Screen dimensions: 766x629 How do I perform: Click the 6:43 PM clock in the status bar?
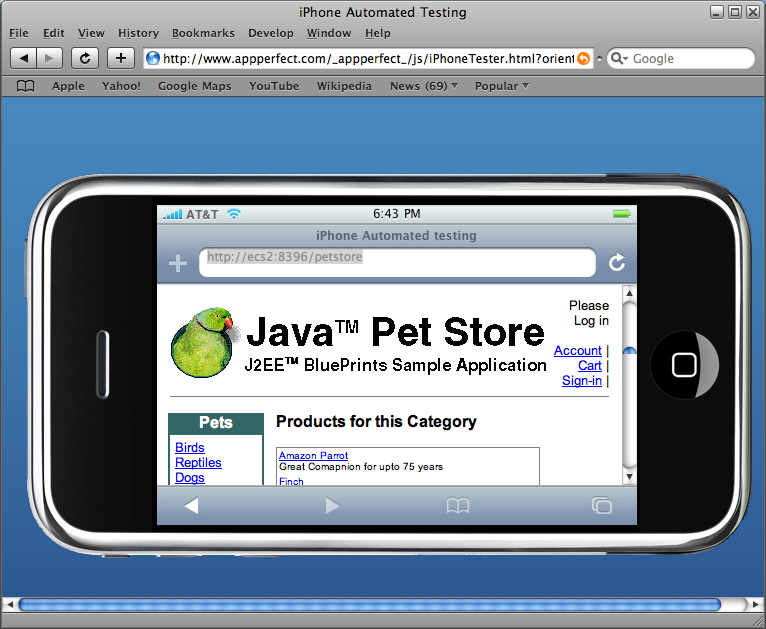397,214
